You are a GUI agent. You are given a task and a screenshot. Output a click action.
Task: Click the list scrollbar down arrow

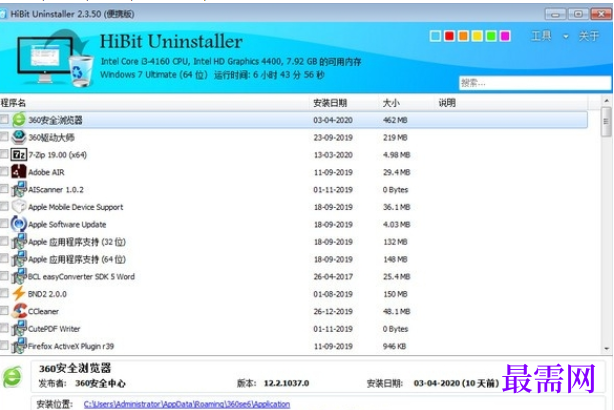pyautogui.click(x=607, y=348)
